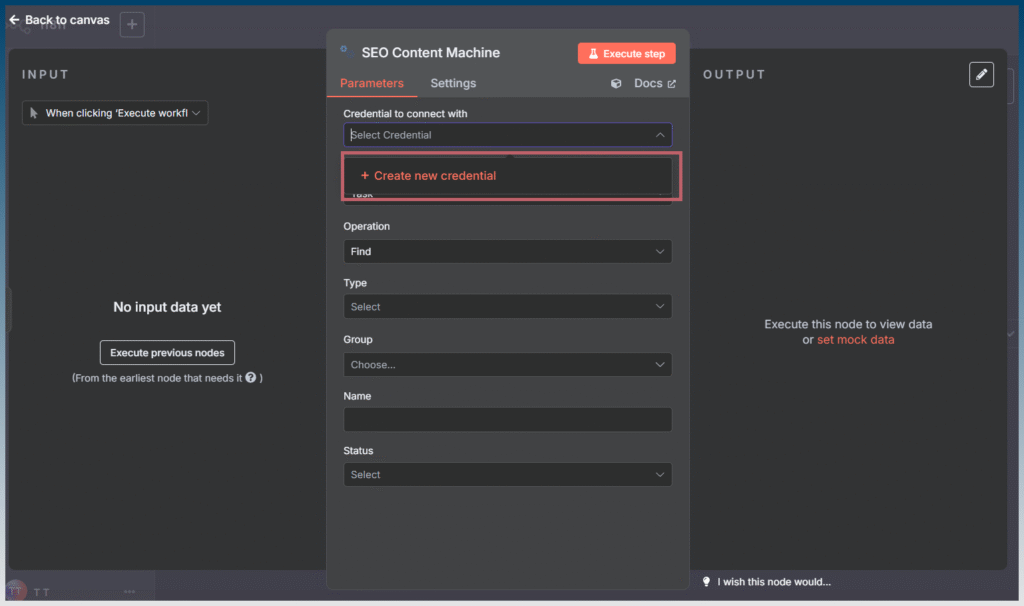Click the set mock data link
Image resolution: width=1024 pixels, height=606 pixels.
[856, 340]
